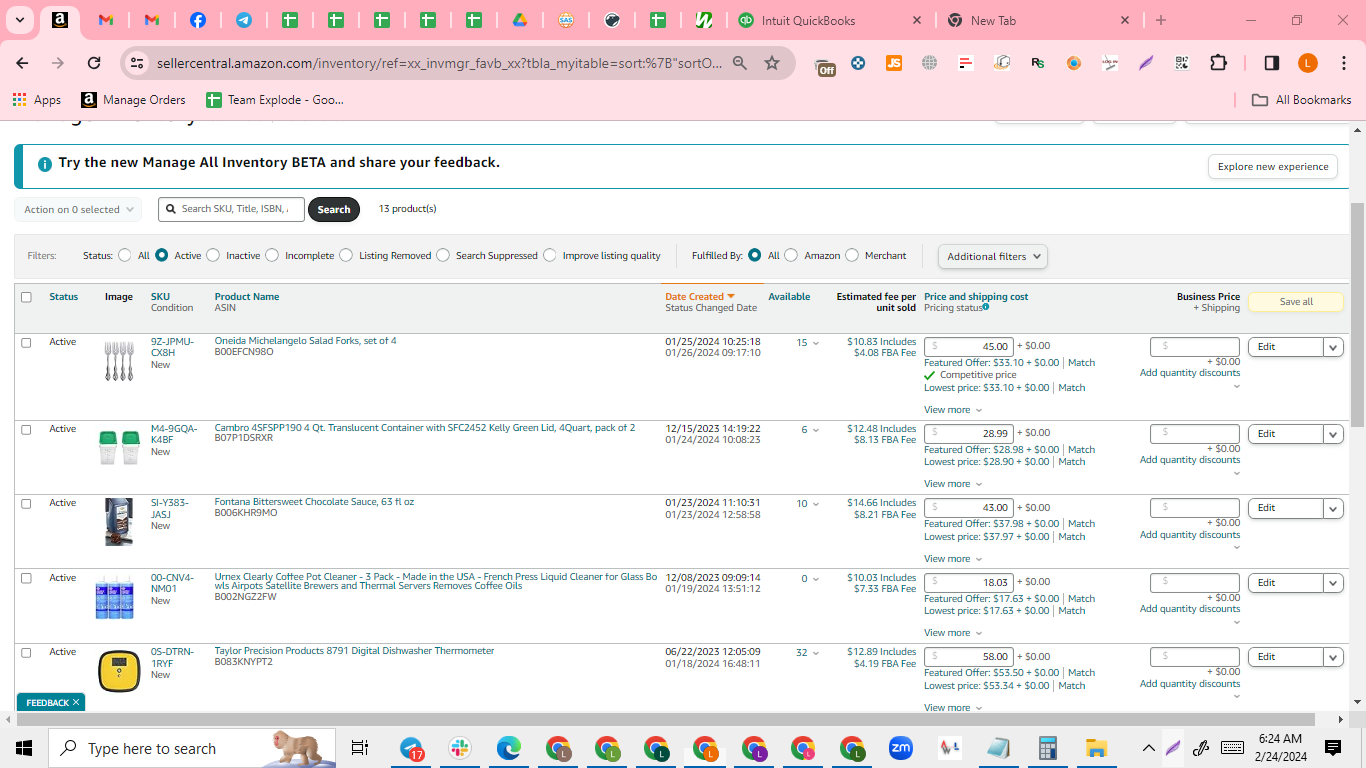Open the Chrome side panel
The height and width of the screenshot is (768, 1366).
coord(1272,63)
